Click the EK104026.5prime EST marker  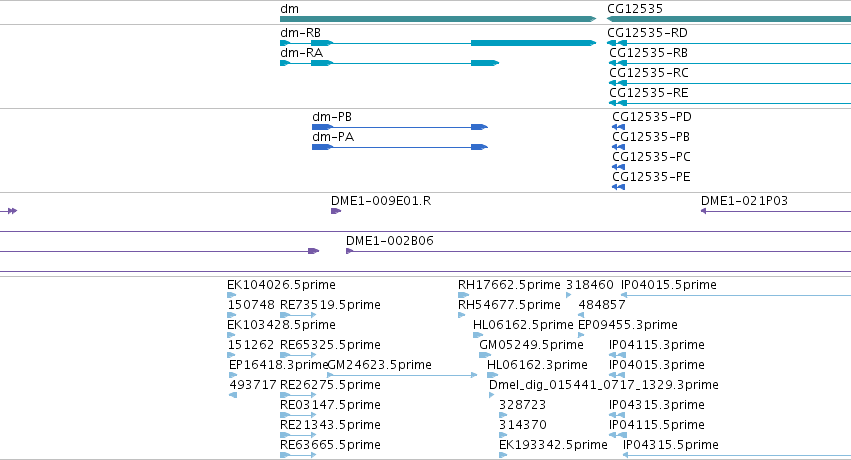(x=231, y=295)
